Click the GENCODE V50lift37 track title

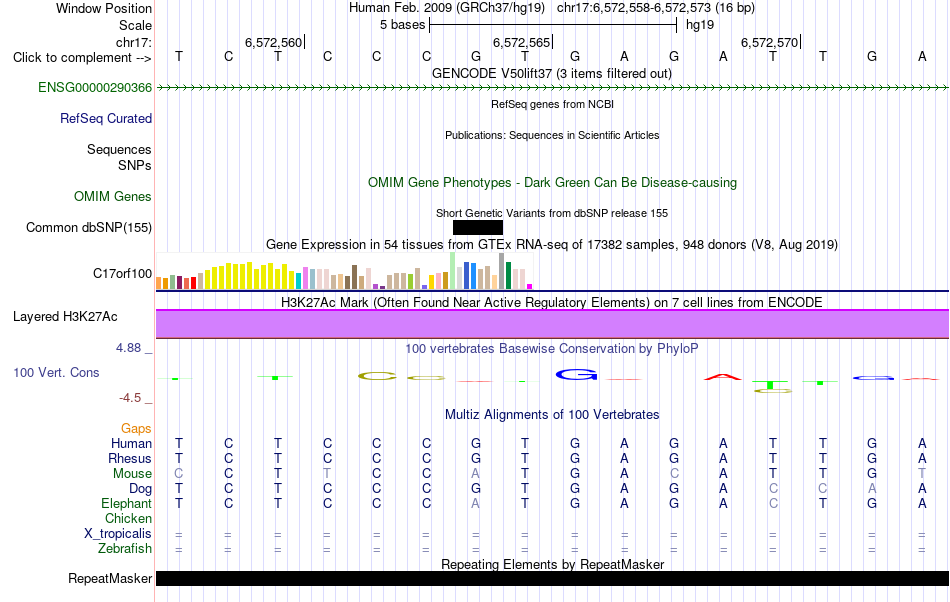point(552,74)
